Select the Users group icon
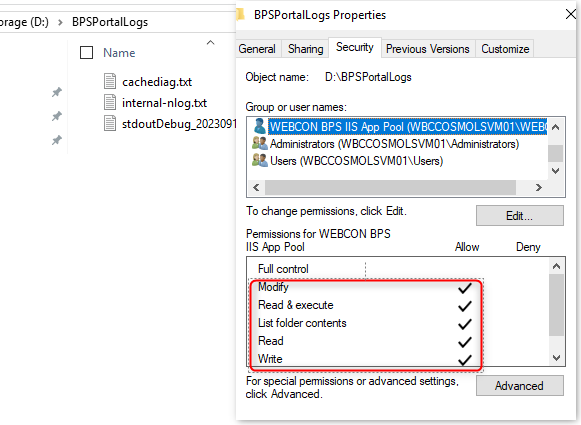Viewport: 581px width, 425px height. click(259, 160)
